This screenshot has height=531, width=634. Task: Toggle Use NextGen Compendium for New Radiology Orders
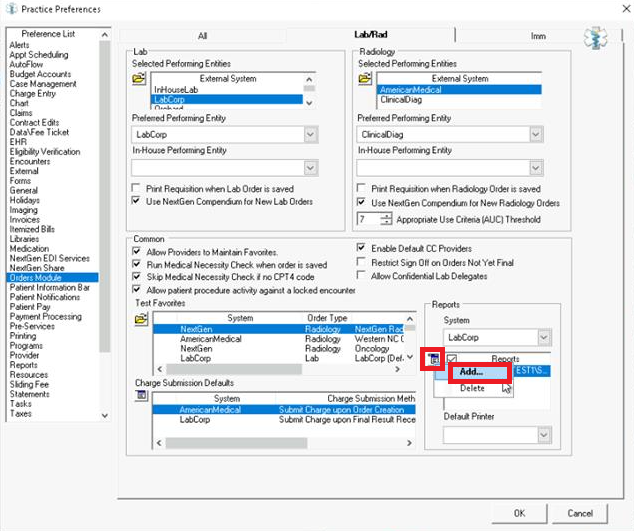click(361, 202)
